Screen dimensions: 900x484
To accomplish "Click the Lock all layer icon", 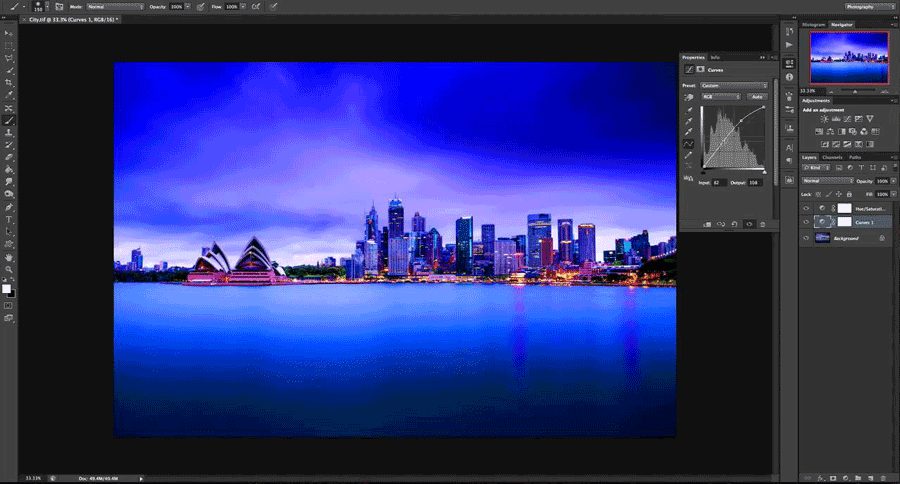I will coord(848,193).
